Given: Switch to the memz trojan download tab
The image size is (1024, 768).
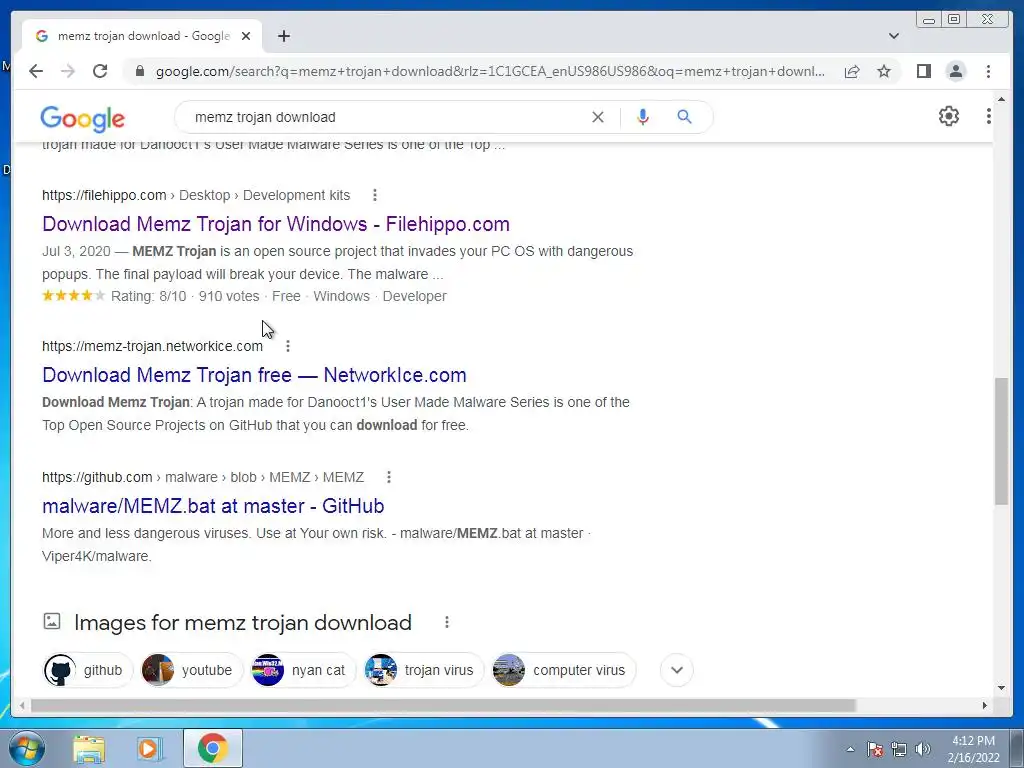Looking at the screenshot, I should 142,36.
